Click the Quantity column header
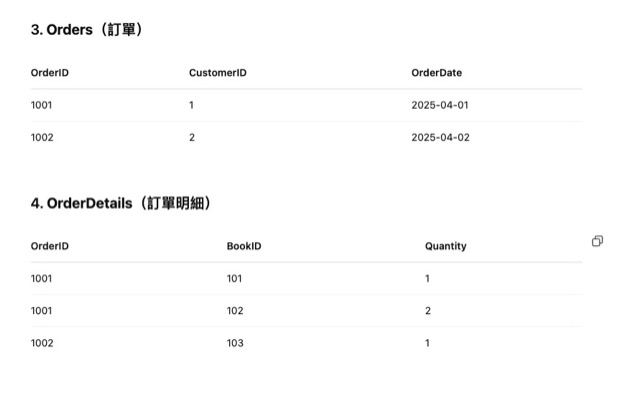 tap(446, 246)
